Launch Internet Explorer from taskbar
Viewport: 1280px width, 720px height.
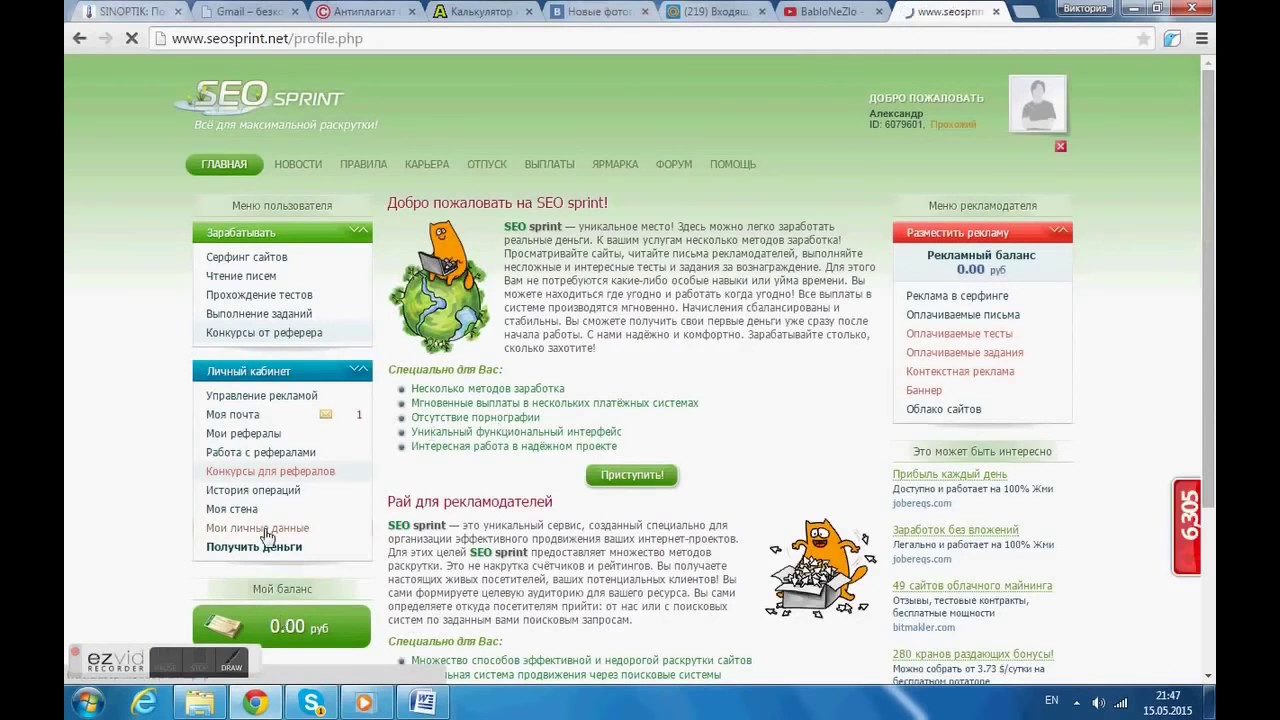coord(144,702)
